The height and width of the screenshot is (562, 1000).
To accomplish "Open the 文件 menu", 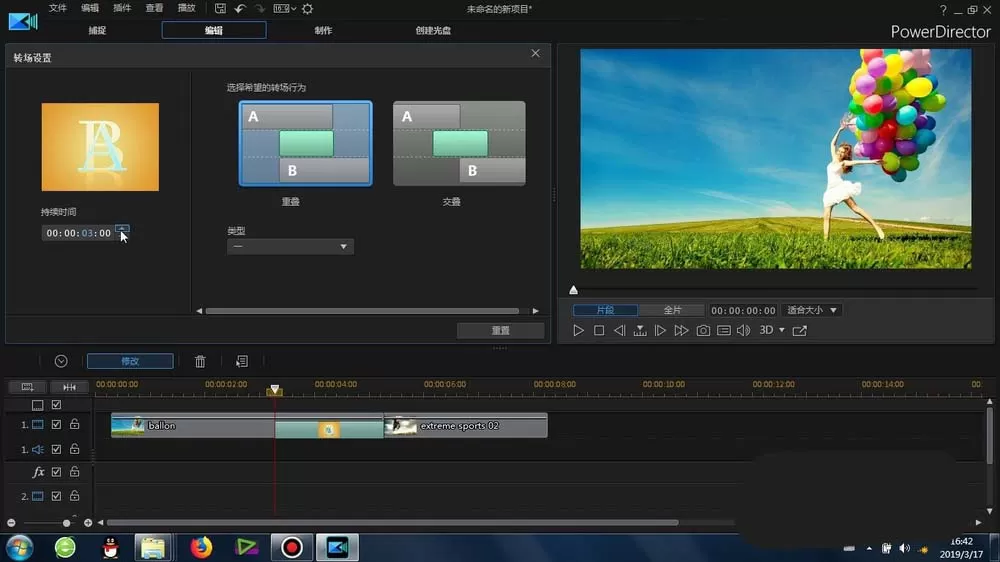I will (x=57, y=8).
